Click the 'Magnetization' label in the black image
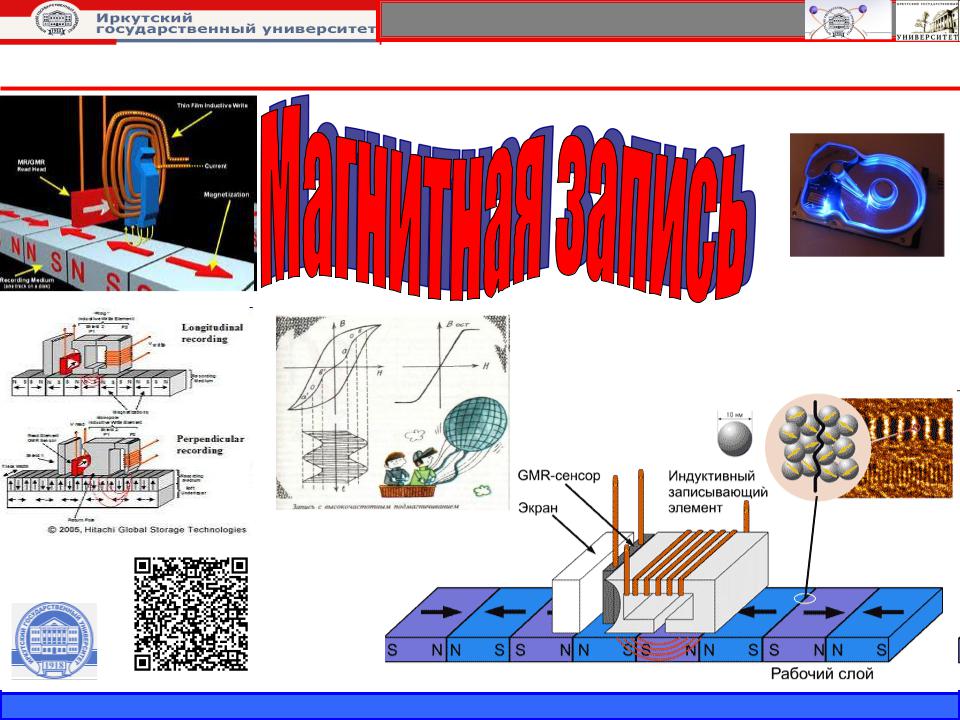This screenshot has width=960, height=720. 227,195
